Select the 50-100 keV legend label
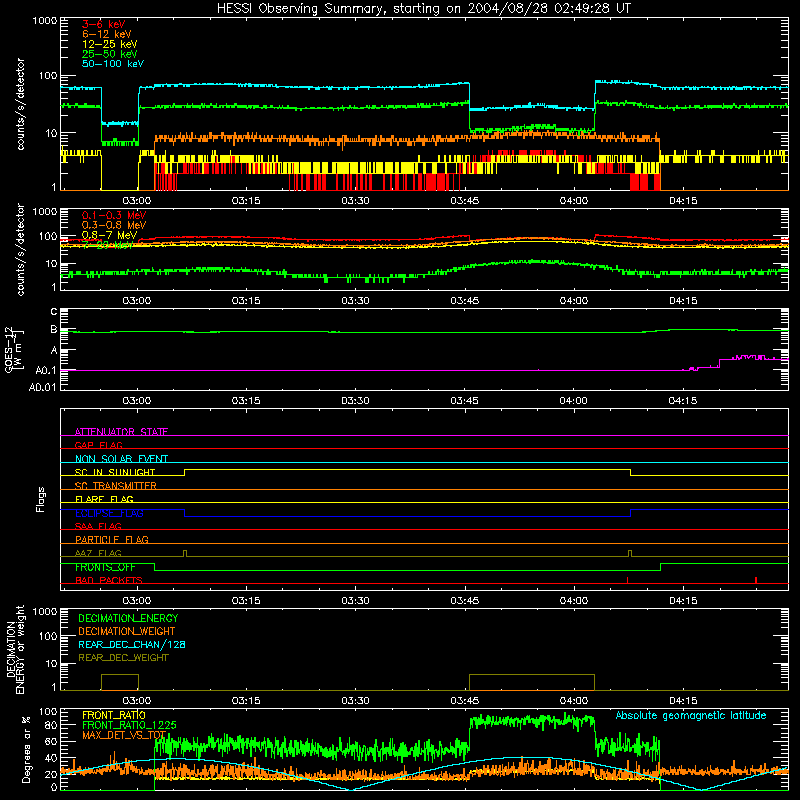 click(x=113, y=64)
